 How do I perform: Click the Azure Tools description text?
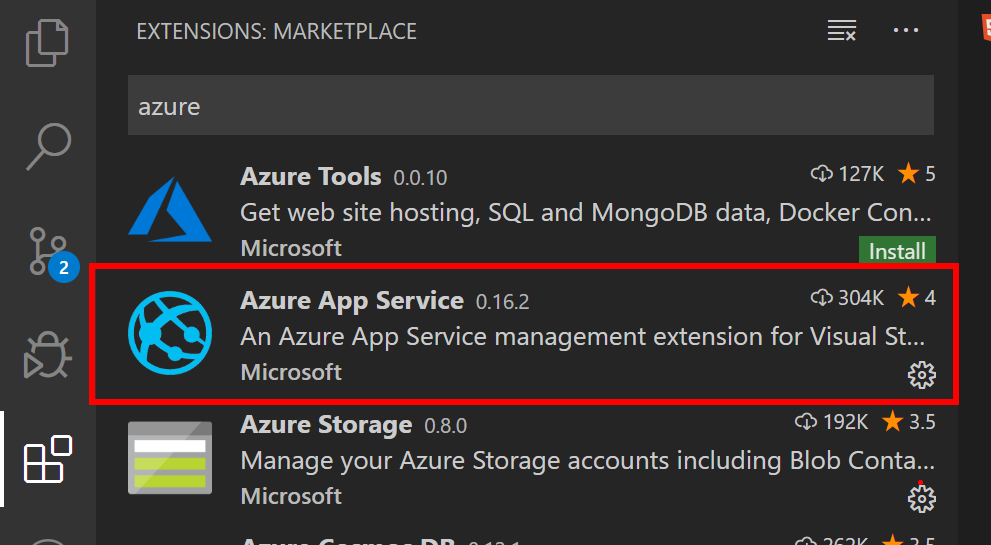(585, 213)
